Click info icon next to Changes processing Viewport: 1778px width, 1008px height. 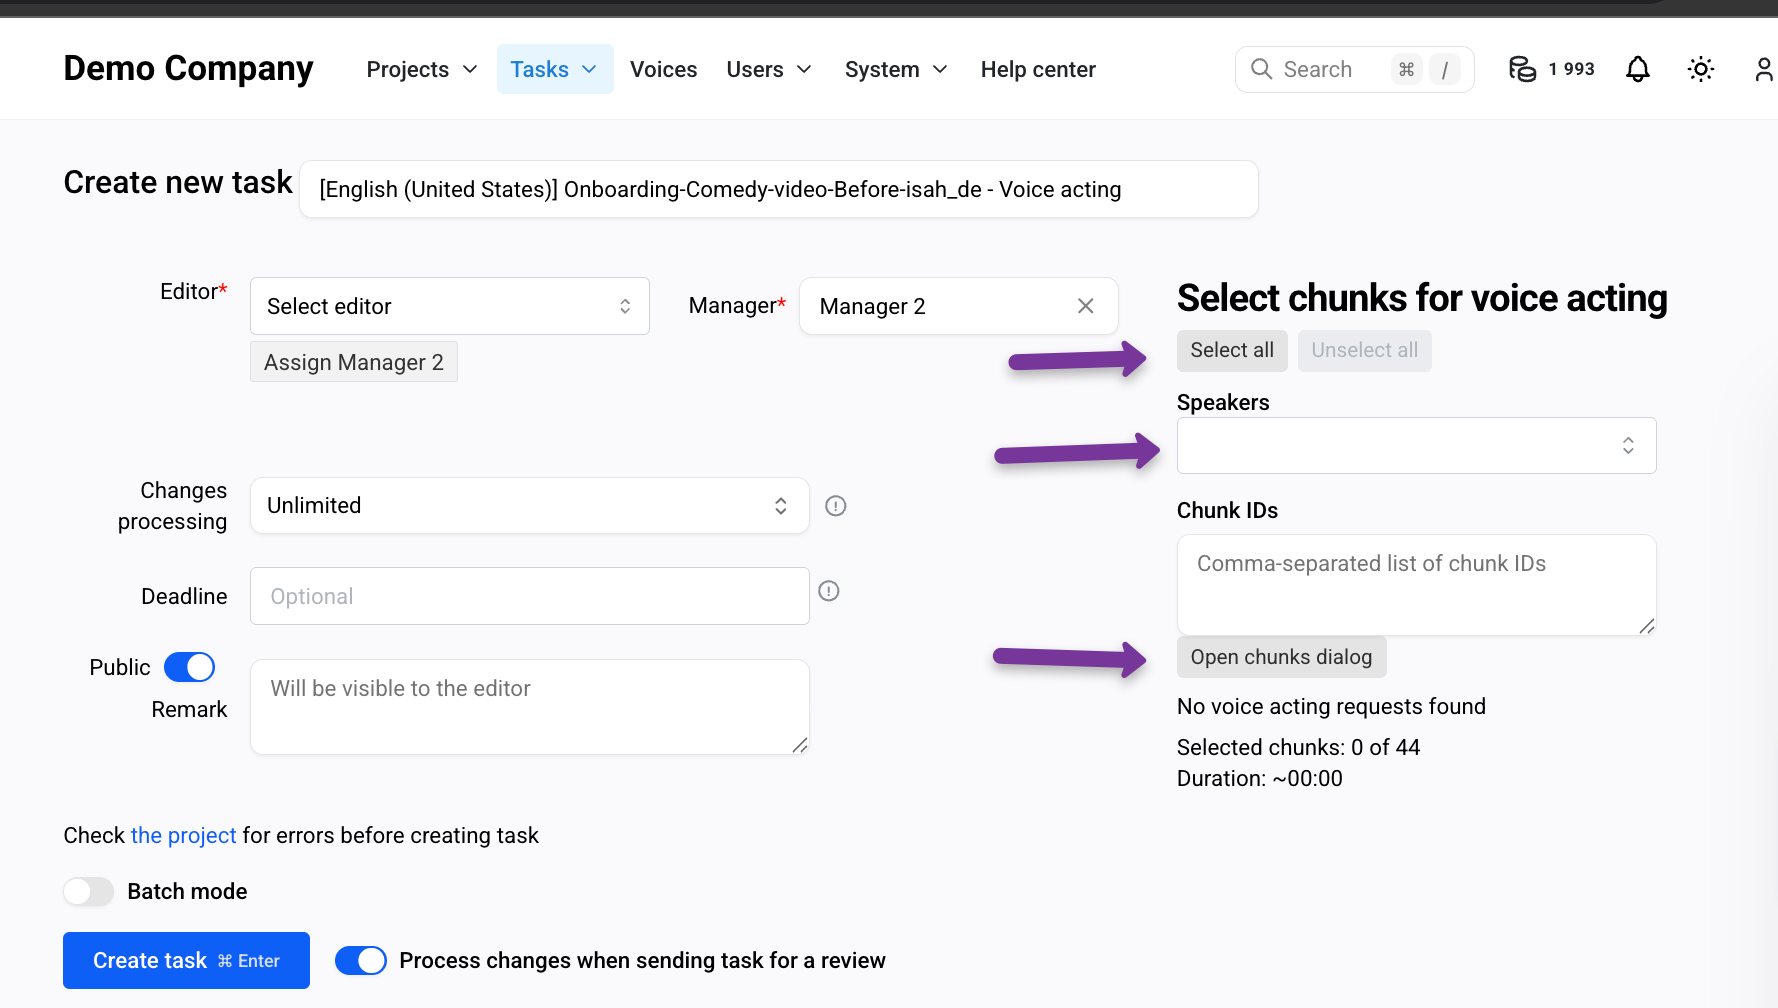tap(836, 506)
